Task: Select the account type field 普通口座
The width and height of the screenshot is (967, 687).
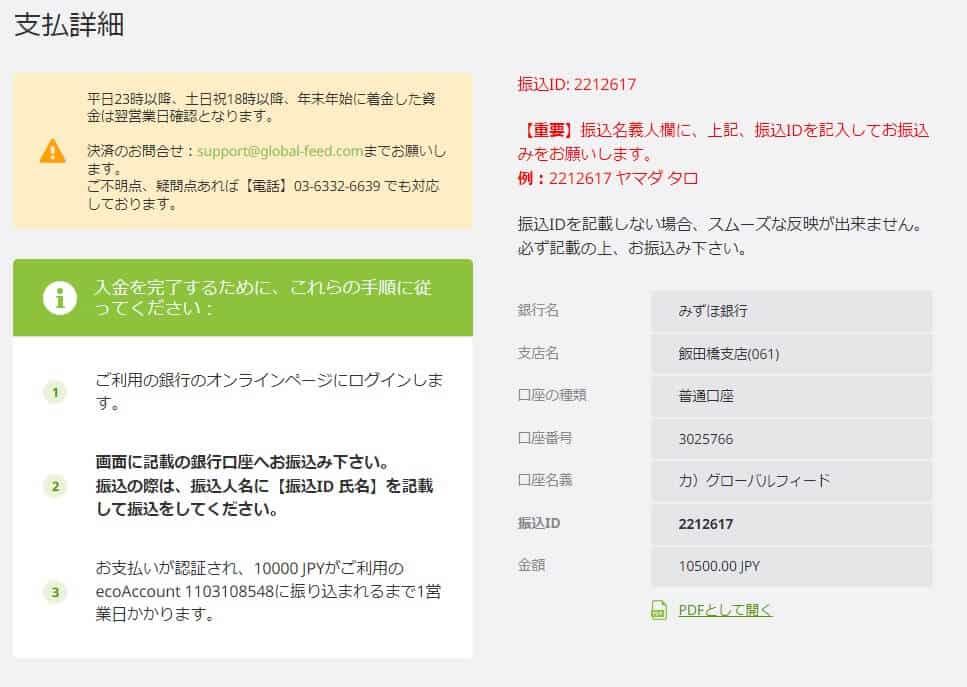Action: pyautogui.click(x=791, y=396)
